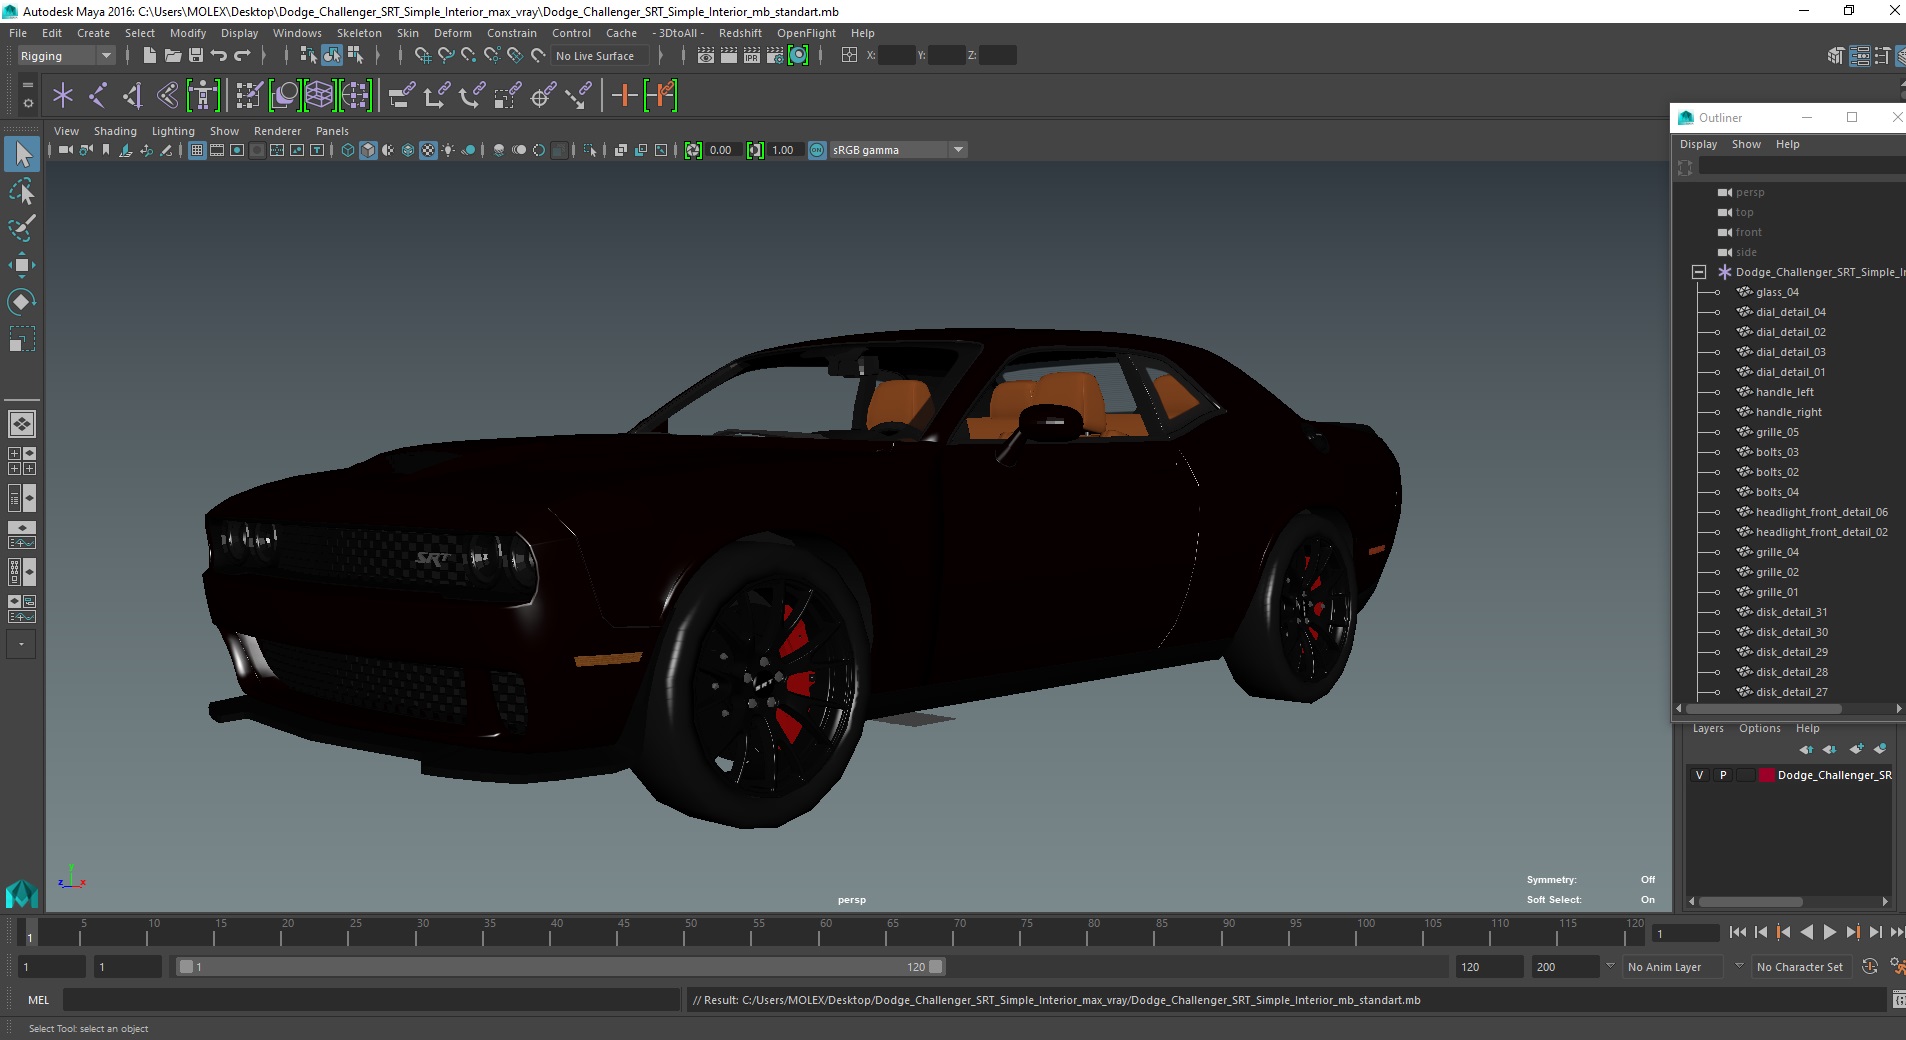Image resolution: width=1906 pixels, height=1040 pixels.
Task: Click the Create Lattice shelf icon
Action: click(319, 95)
